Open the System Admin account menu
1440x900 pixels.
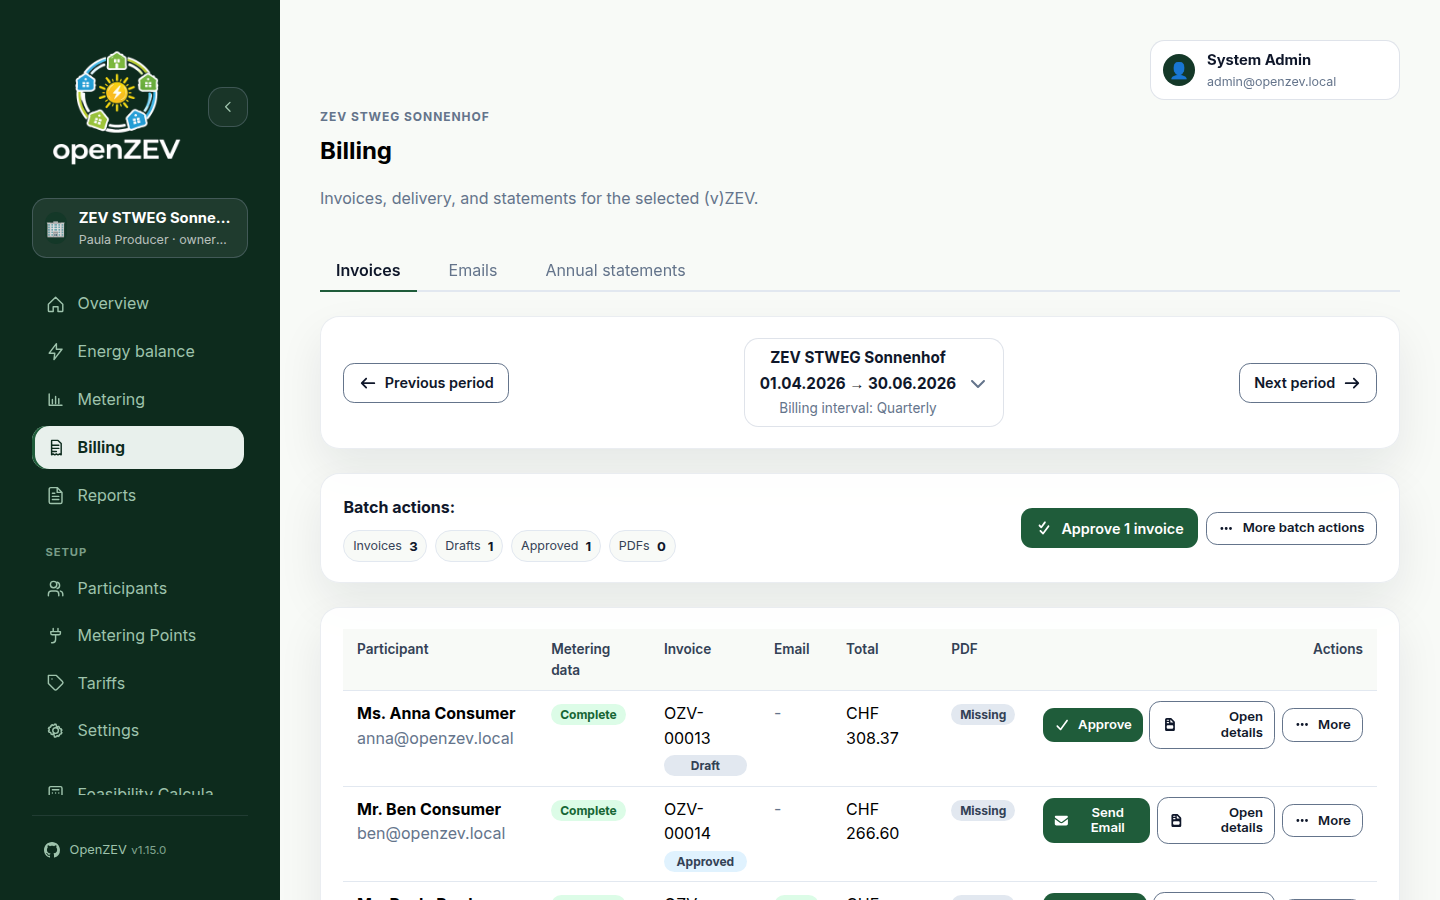(1274, 70)
